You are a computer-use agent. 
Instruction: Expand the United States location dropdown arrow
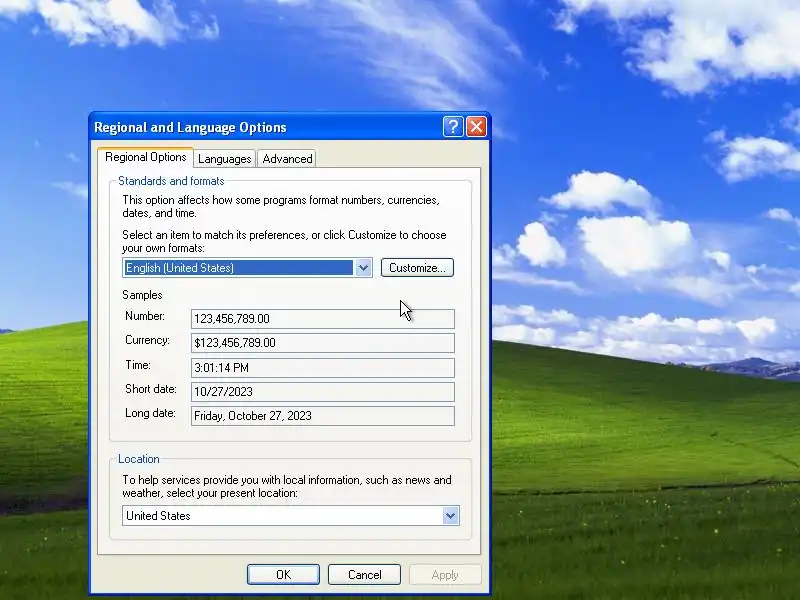tap(450, 515)
